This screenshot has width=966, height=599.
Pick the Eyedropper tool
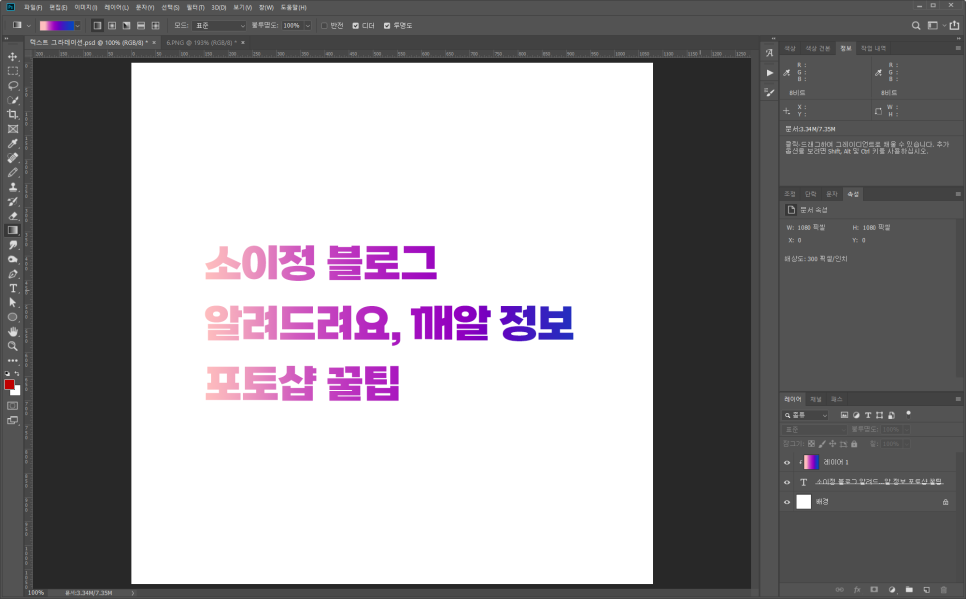pos(13,144)
